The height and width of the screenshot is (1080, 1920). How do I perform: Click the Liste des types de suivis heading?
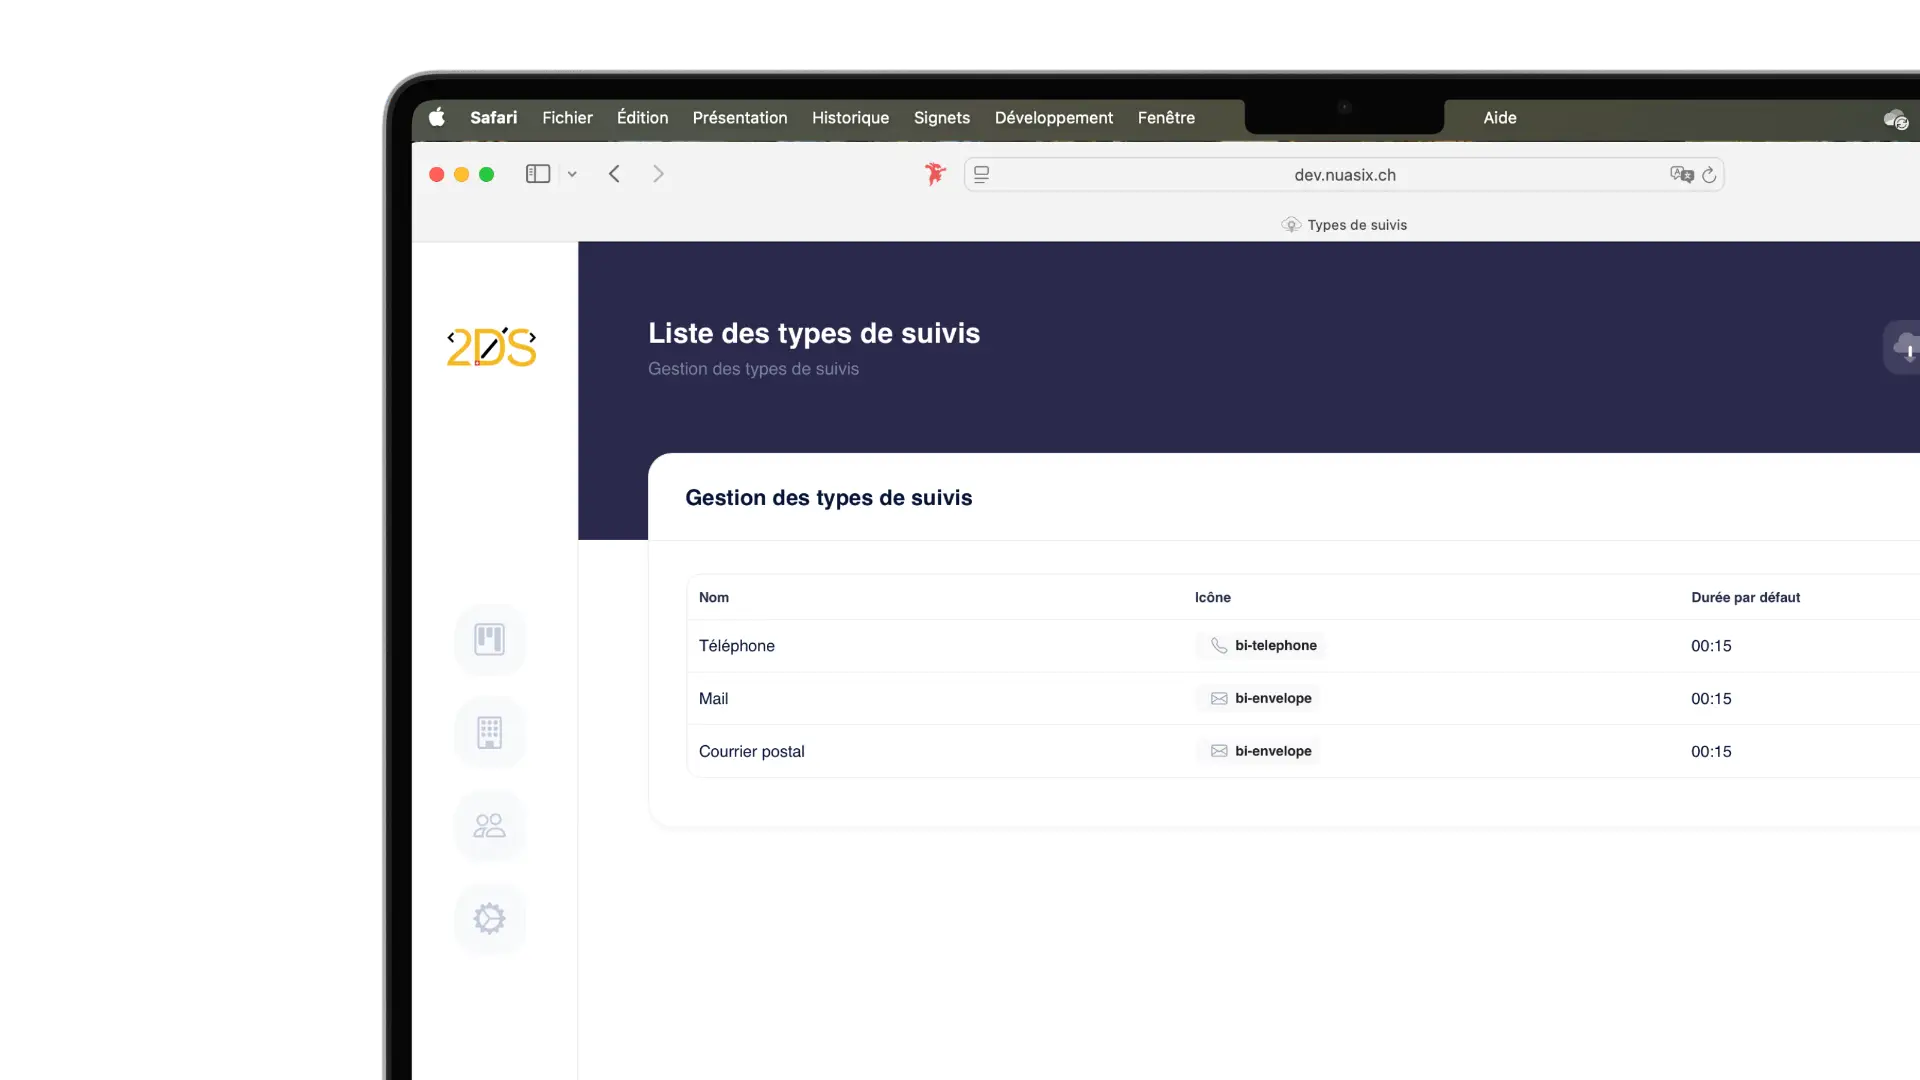coord(814,333)
